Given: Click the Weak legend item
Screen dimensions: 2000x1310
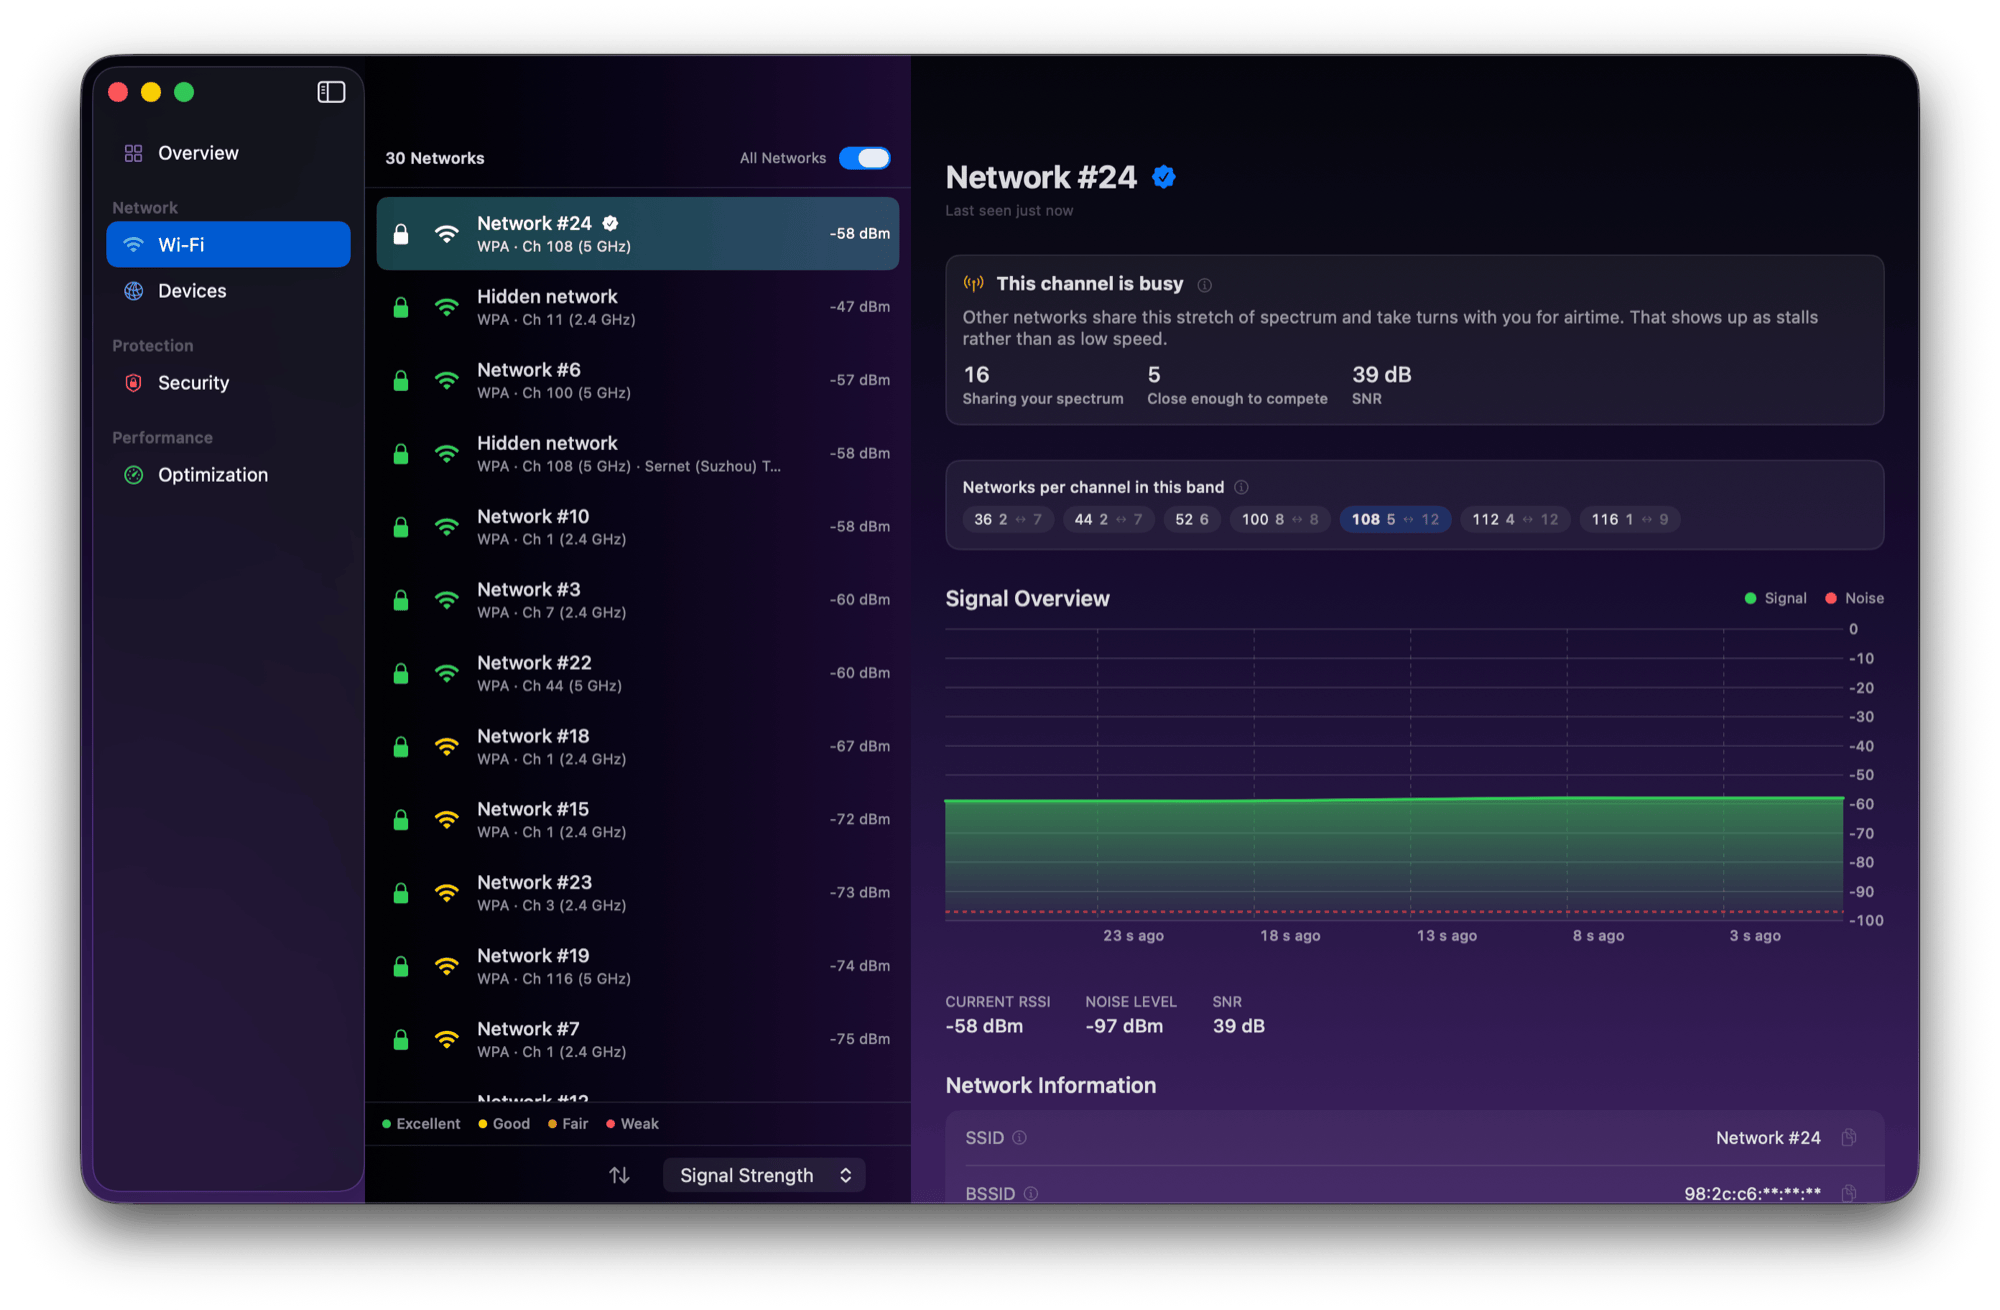Looking at the screenshot, I should (632, 1124).
